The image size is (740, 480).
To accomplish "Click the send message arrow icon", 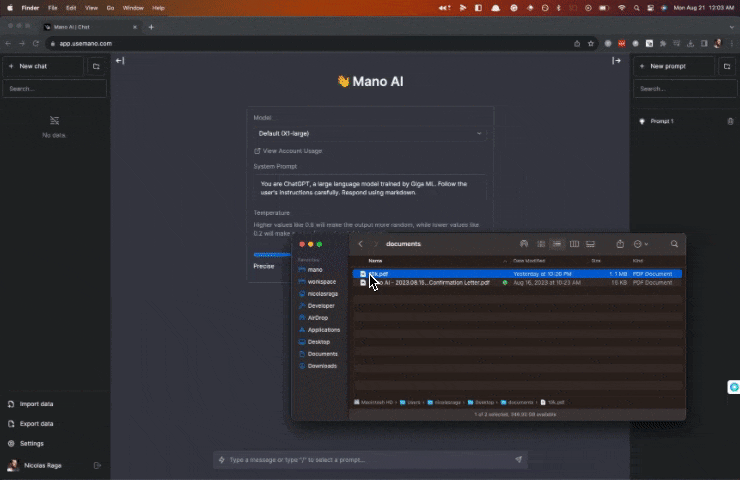I will tap(518, 460).
